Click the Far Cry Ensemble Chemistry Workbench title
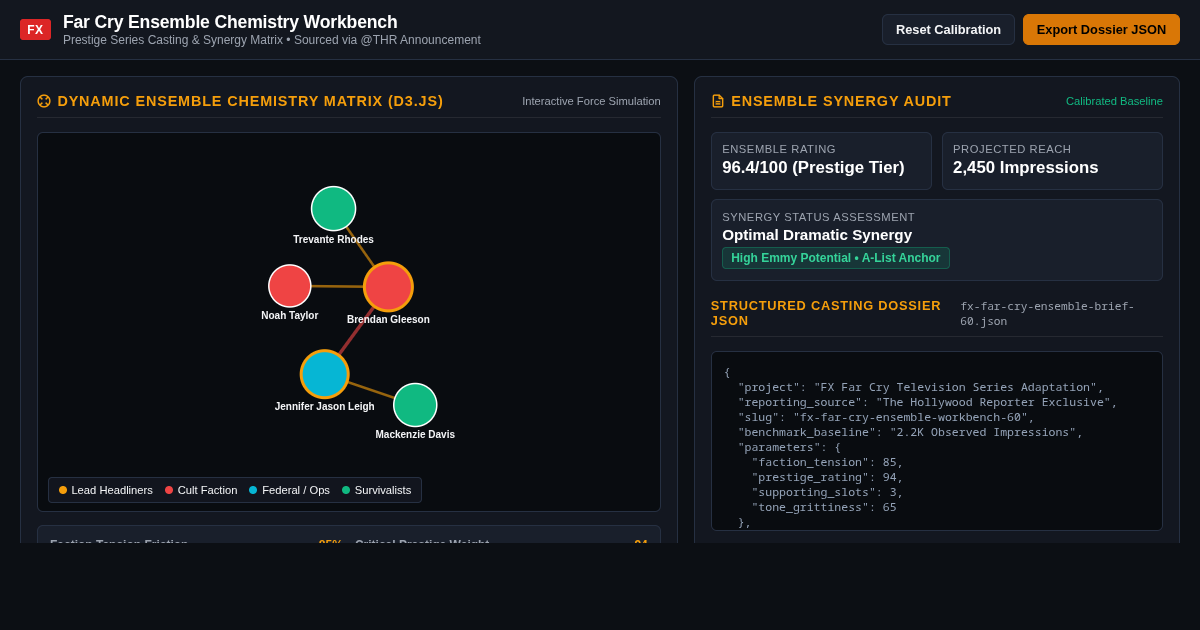The width and height of the screenshot is (1200, 630). coord(230,22)
